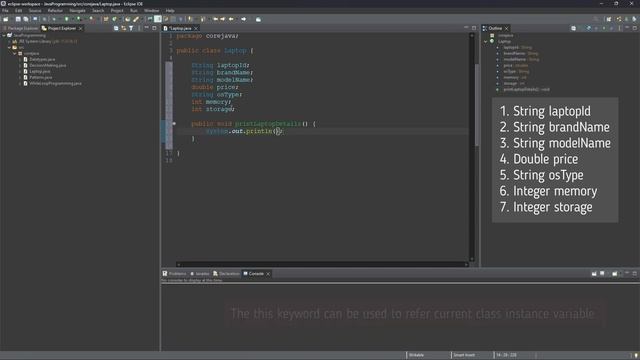Open the Edit menu
Image resolution: width=640 pixels, height=360 pixels.
(18, 11)
